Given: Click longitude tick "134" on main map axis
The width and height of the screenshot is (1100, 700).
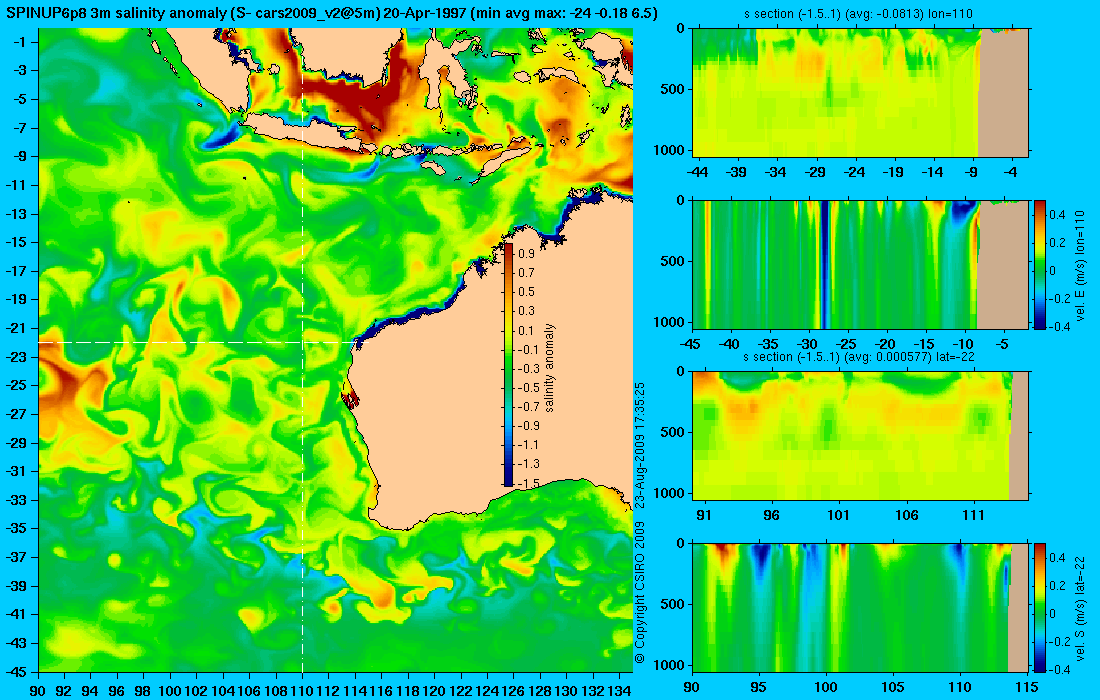Looking at the screenshot, I should pyautogui.click(x=619, y=690).
